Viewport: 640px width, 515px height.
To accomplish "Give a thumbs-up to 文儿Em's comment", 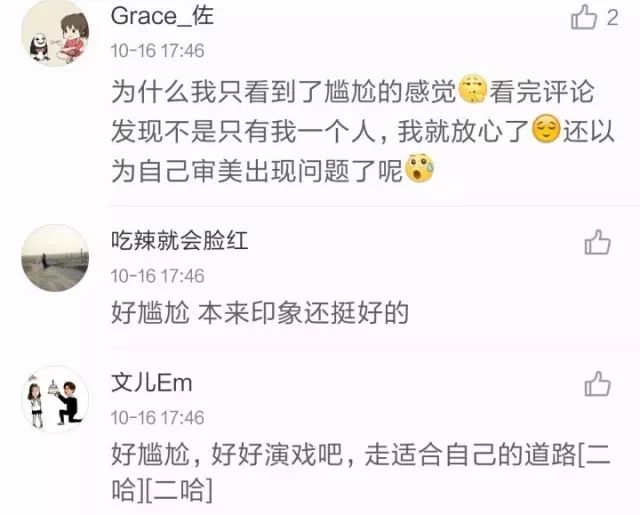I will pos(598,384).
